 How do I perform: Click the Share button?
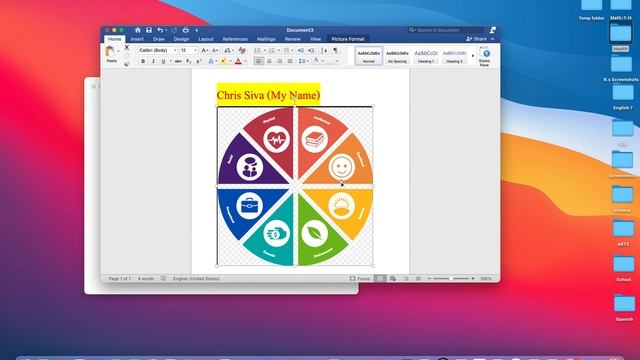point(476,39)
